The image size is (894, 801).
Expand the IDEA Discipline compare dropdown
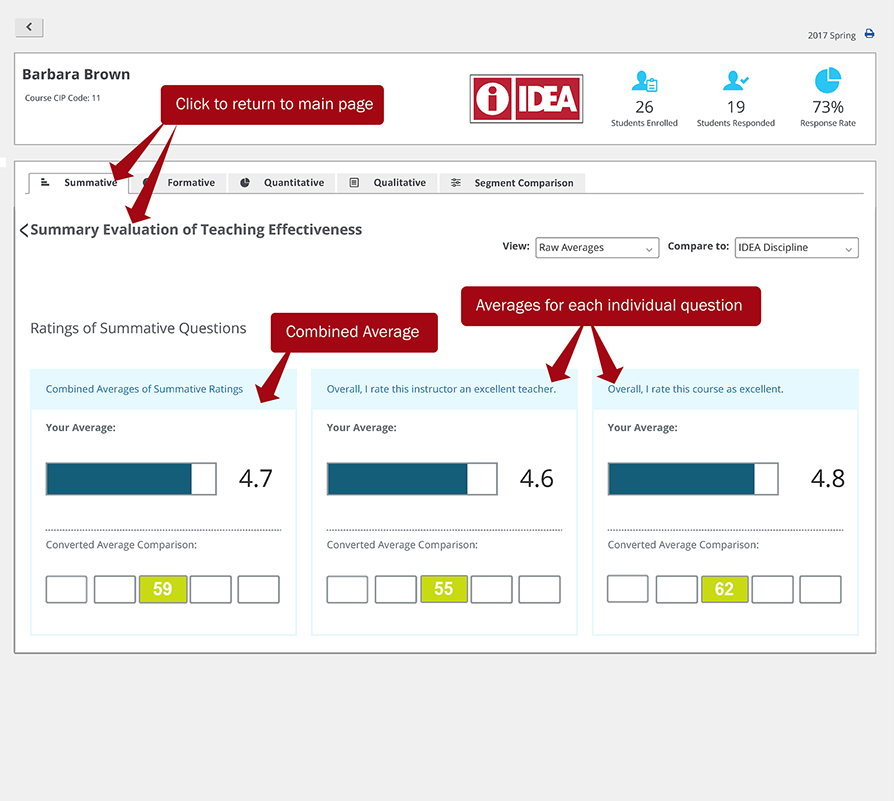796,248
